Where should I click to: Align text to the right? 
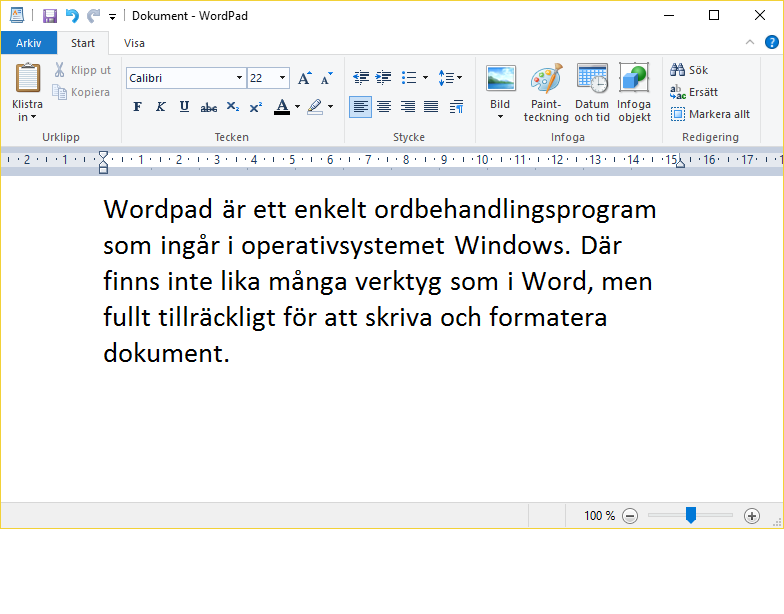click(x=408, y=106)
